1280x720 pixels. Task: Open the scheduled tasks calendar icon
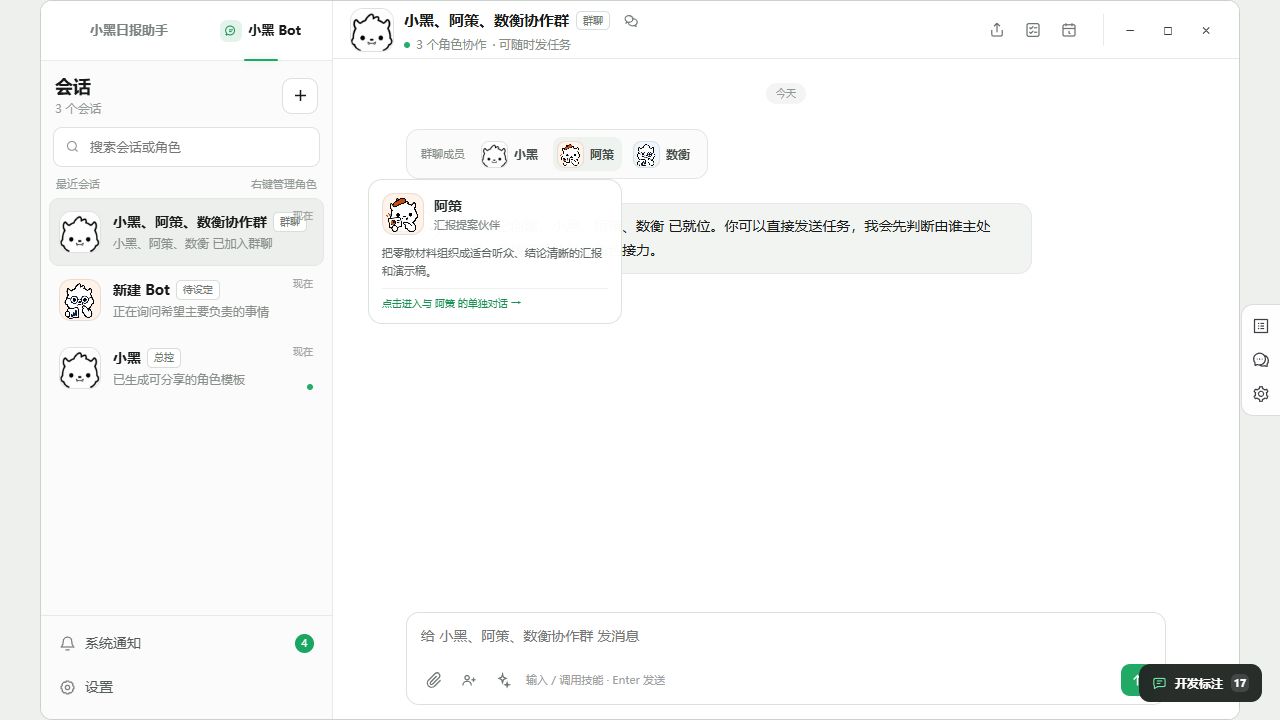tap(1069, 31)
